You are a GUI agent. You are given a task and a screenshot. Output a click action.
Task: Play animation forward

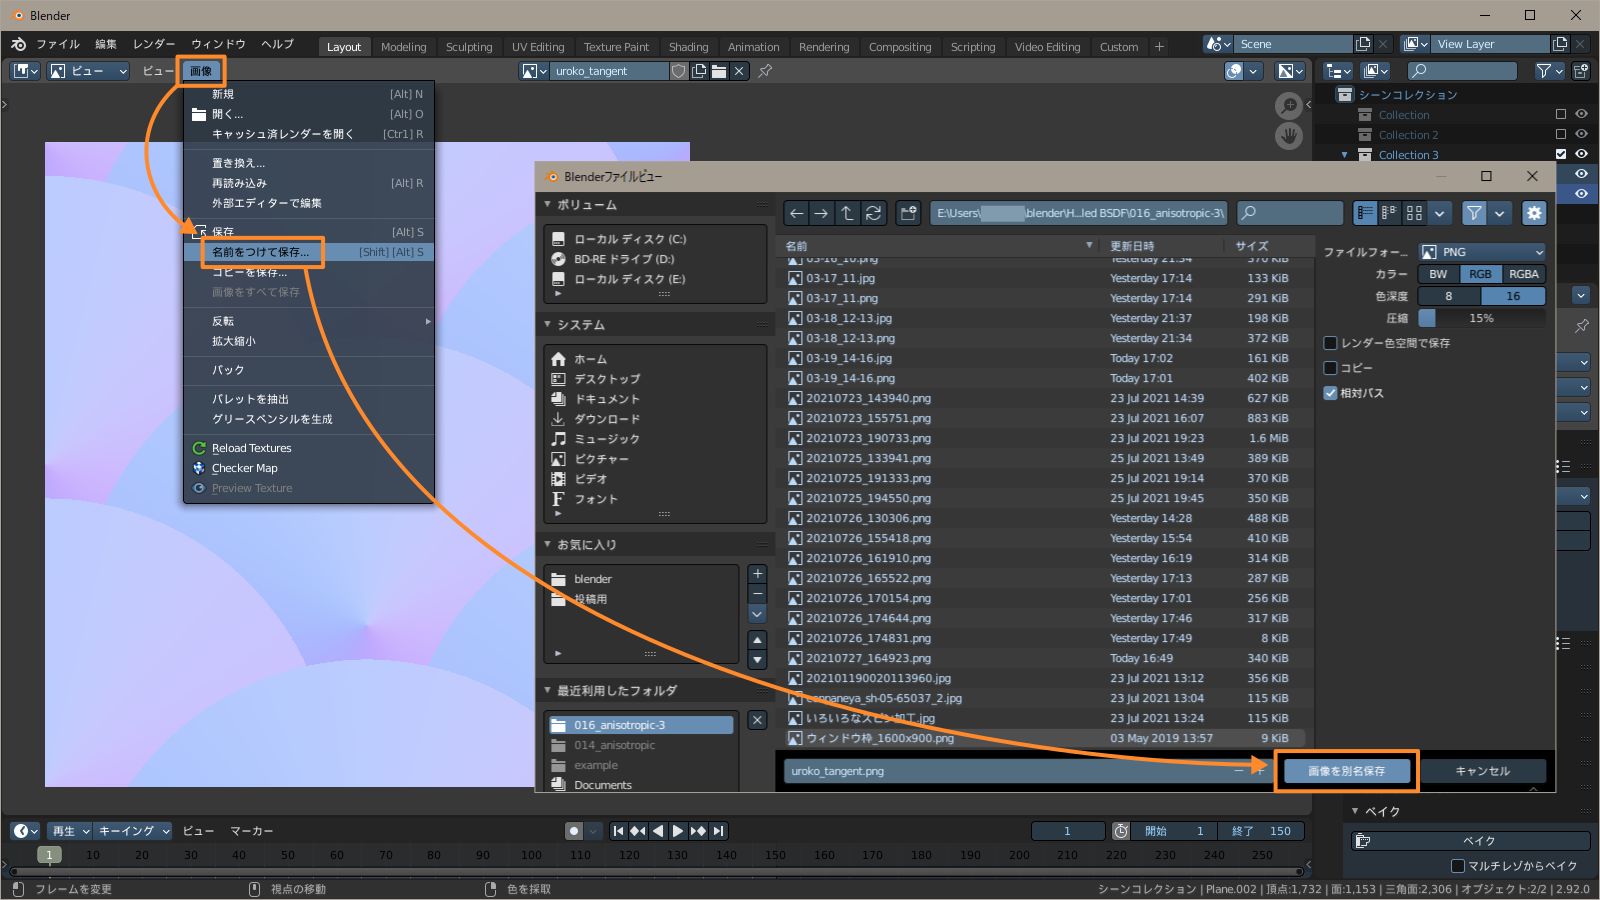678,831
